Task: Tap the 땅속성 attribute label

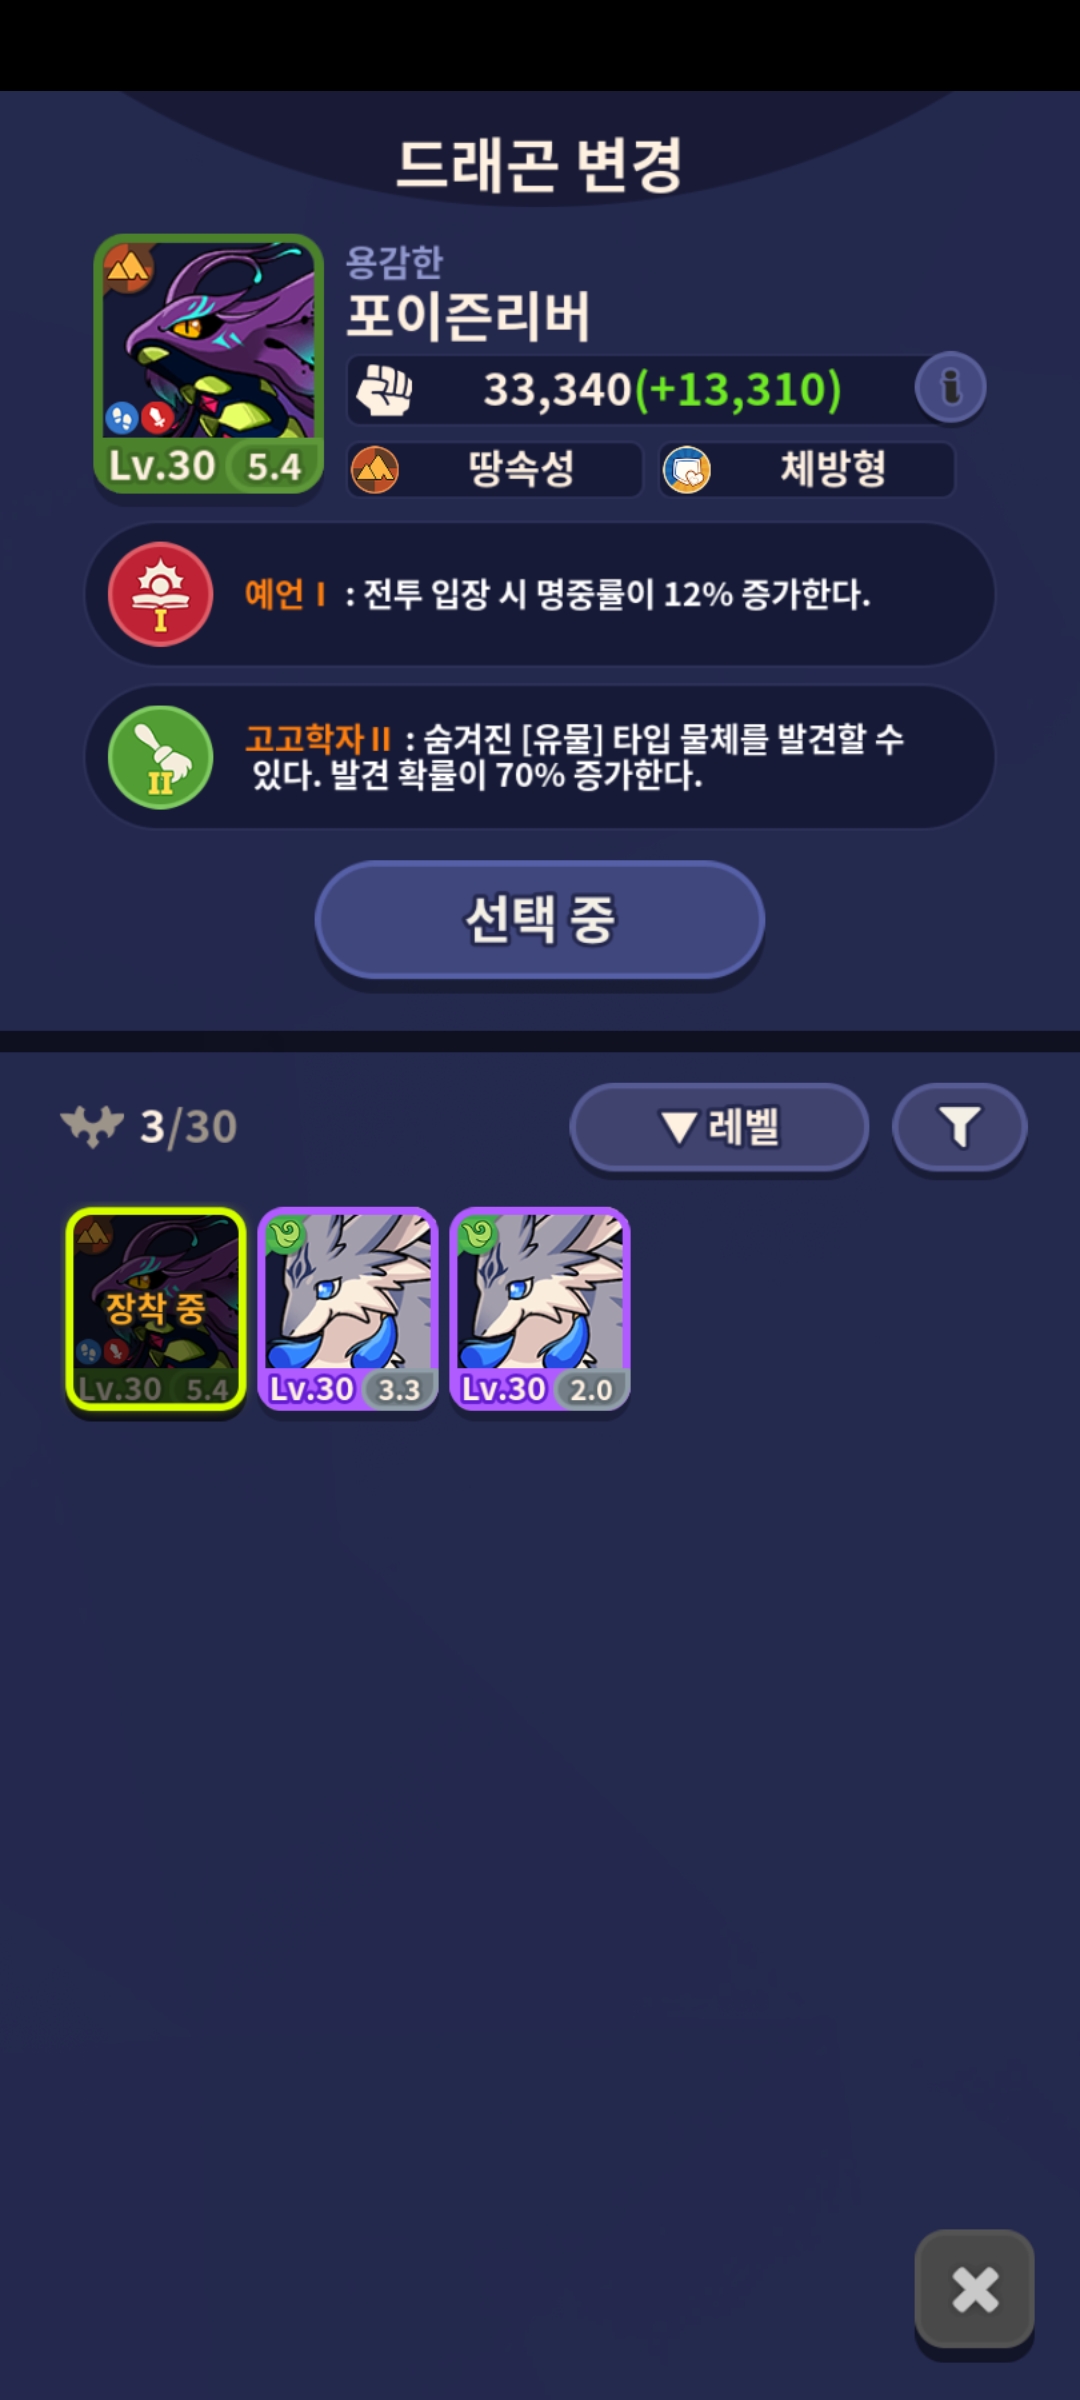Action: coord(521,469)
